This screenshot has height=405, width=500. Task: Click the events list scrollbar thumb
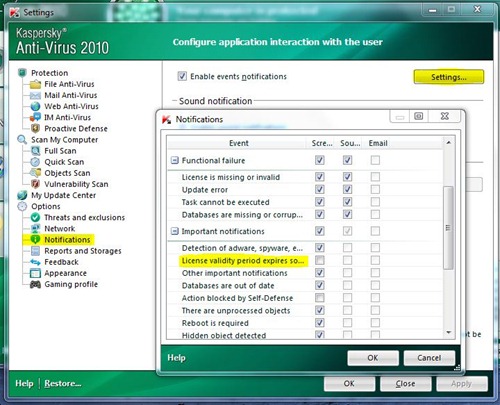pos(449,228)
